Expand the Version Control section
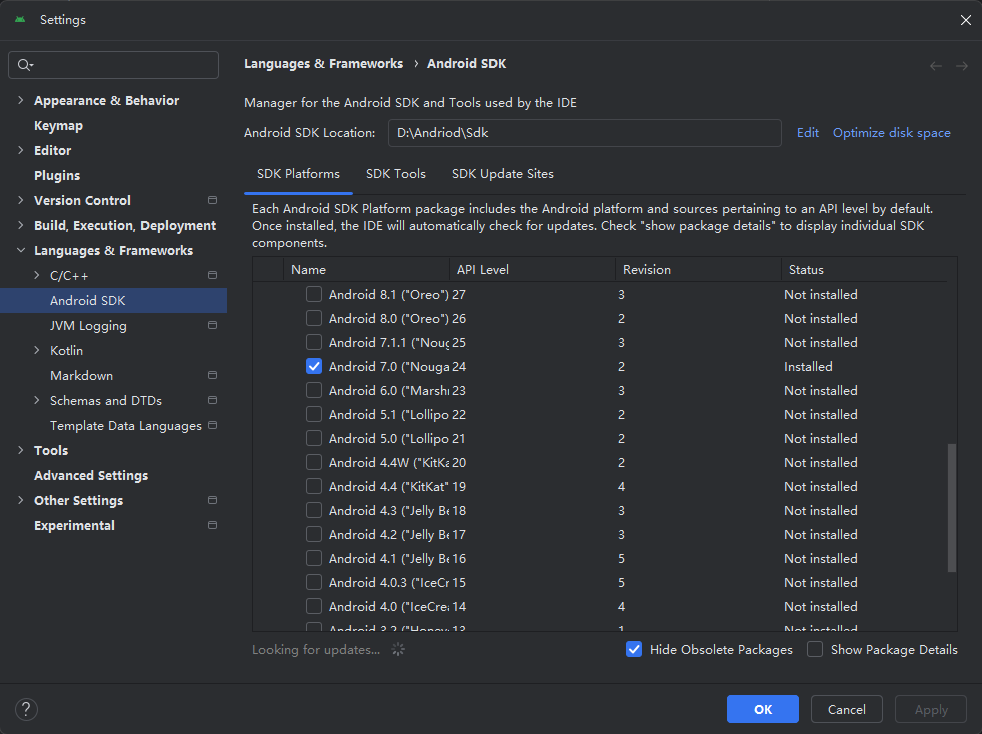 point(21,200)
